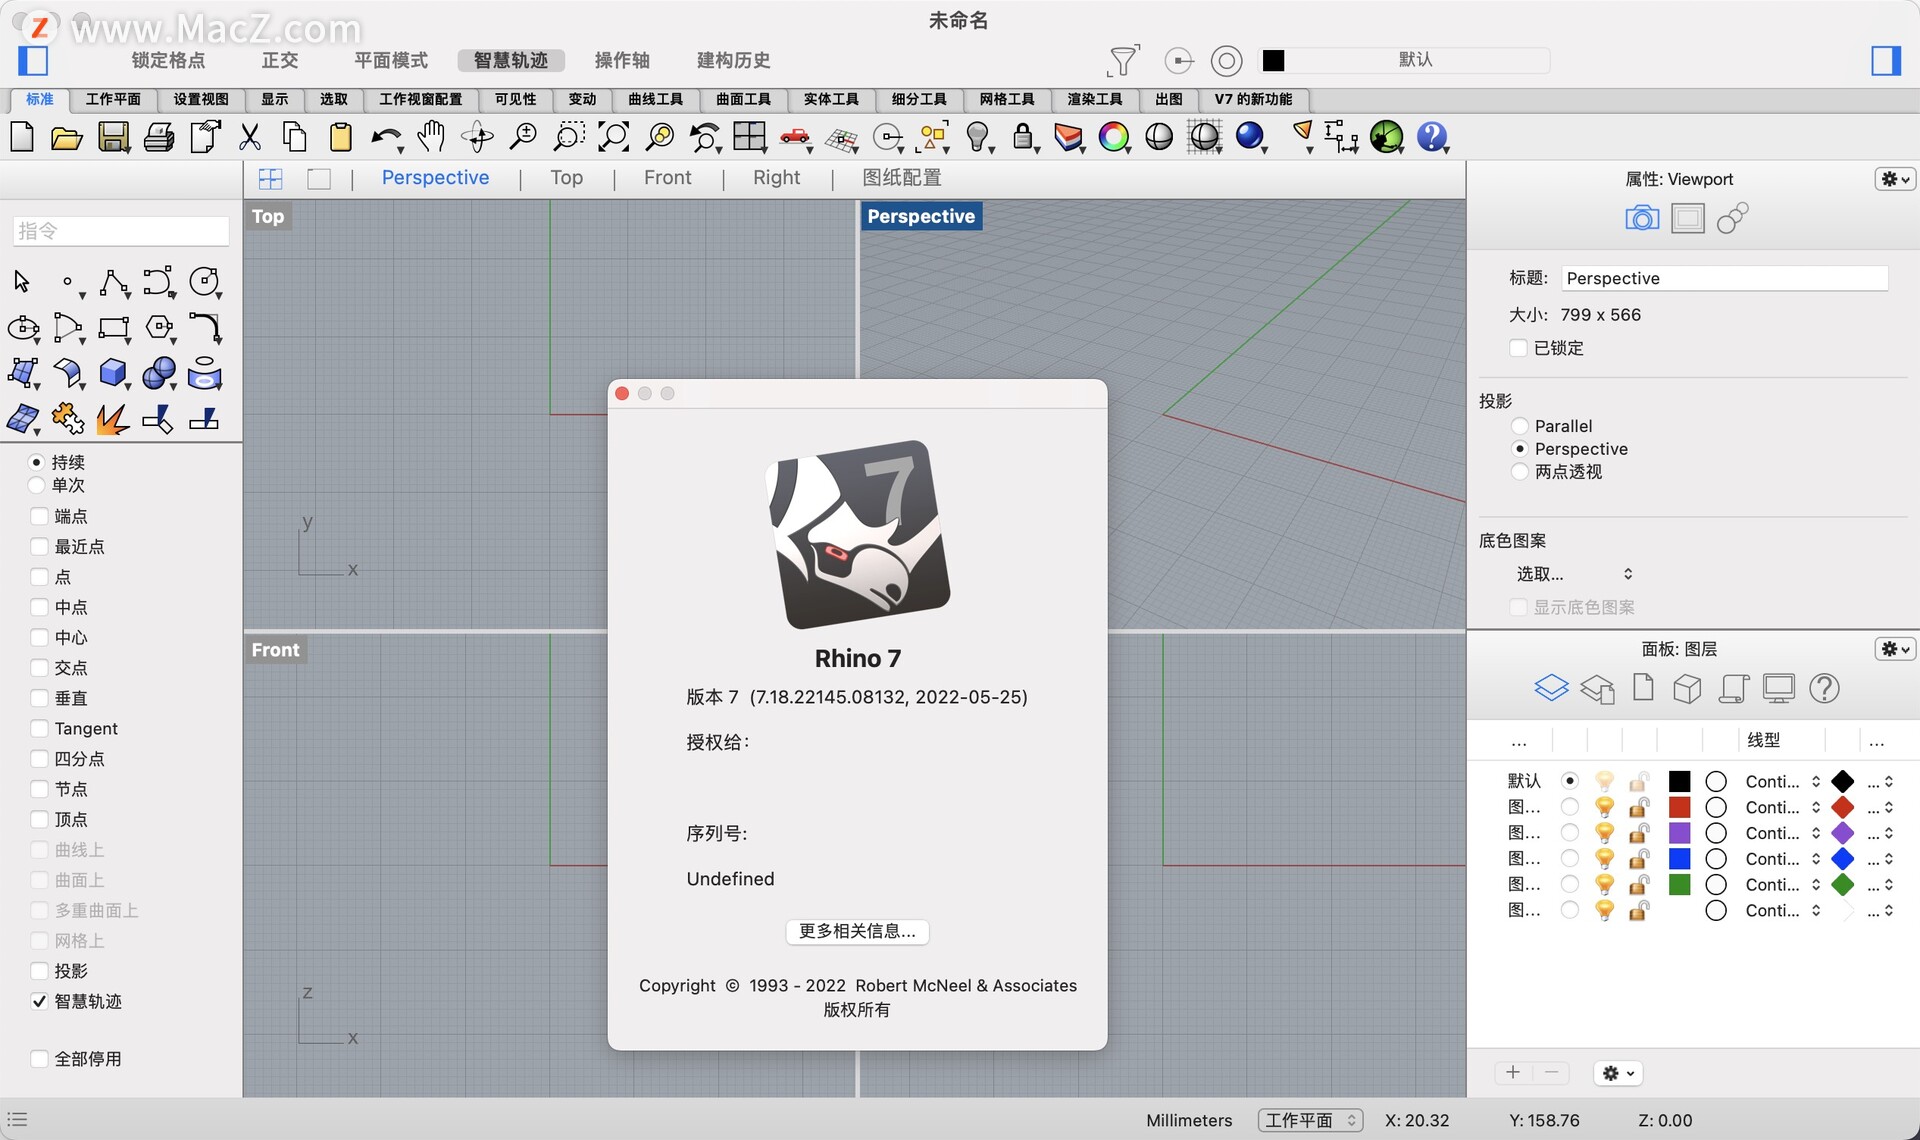Click the Top viewport title label

pyautogui.click(x=268, y=216)
